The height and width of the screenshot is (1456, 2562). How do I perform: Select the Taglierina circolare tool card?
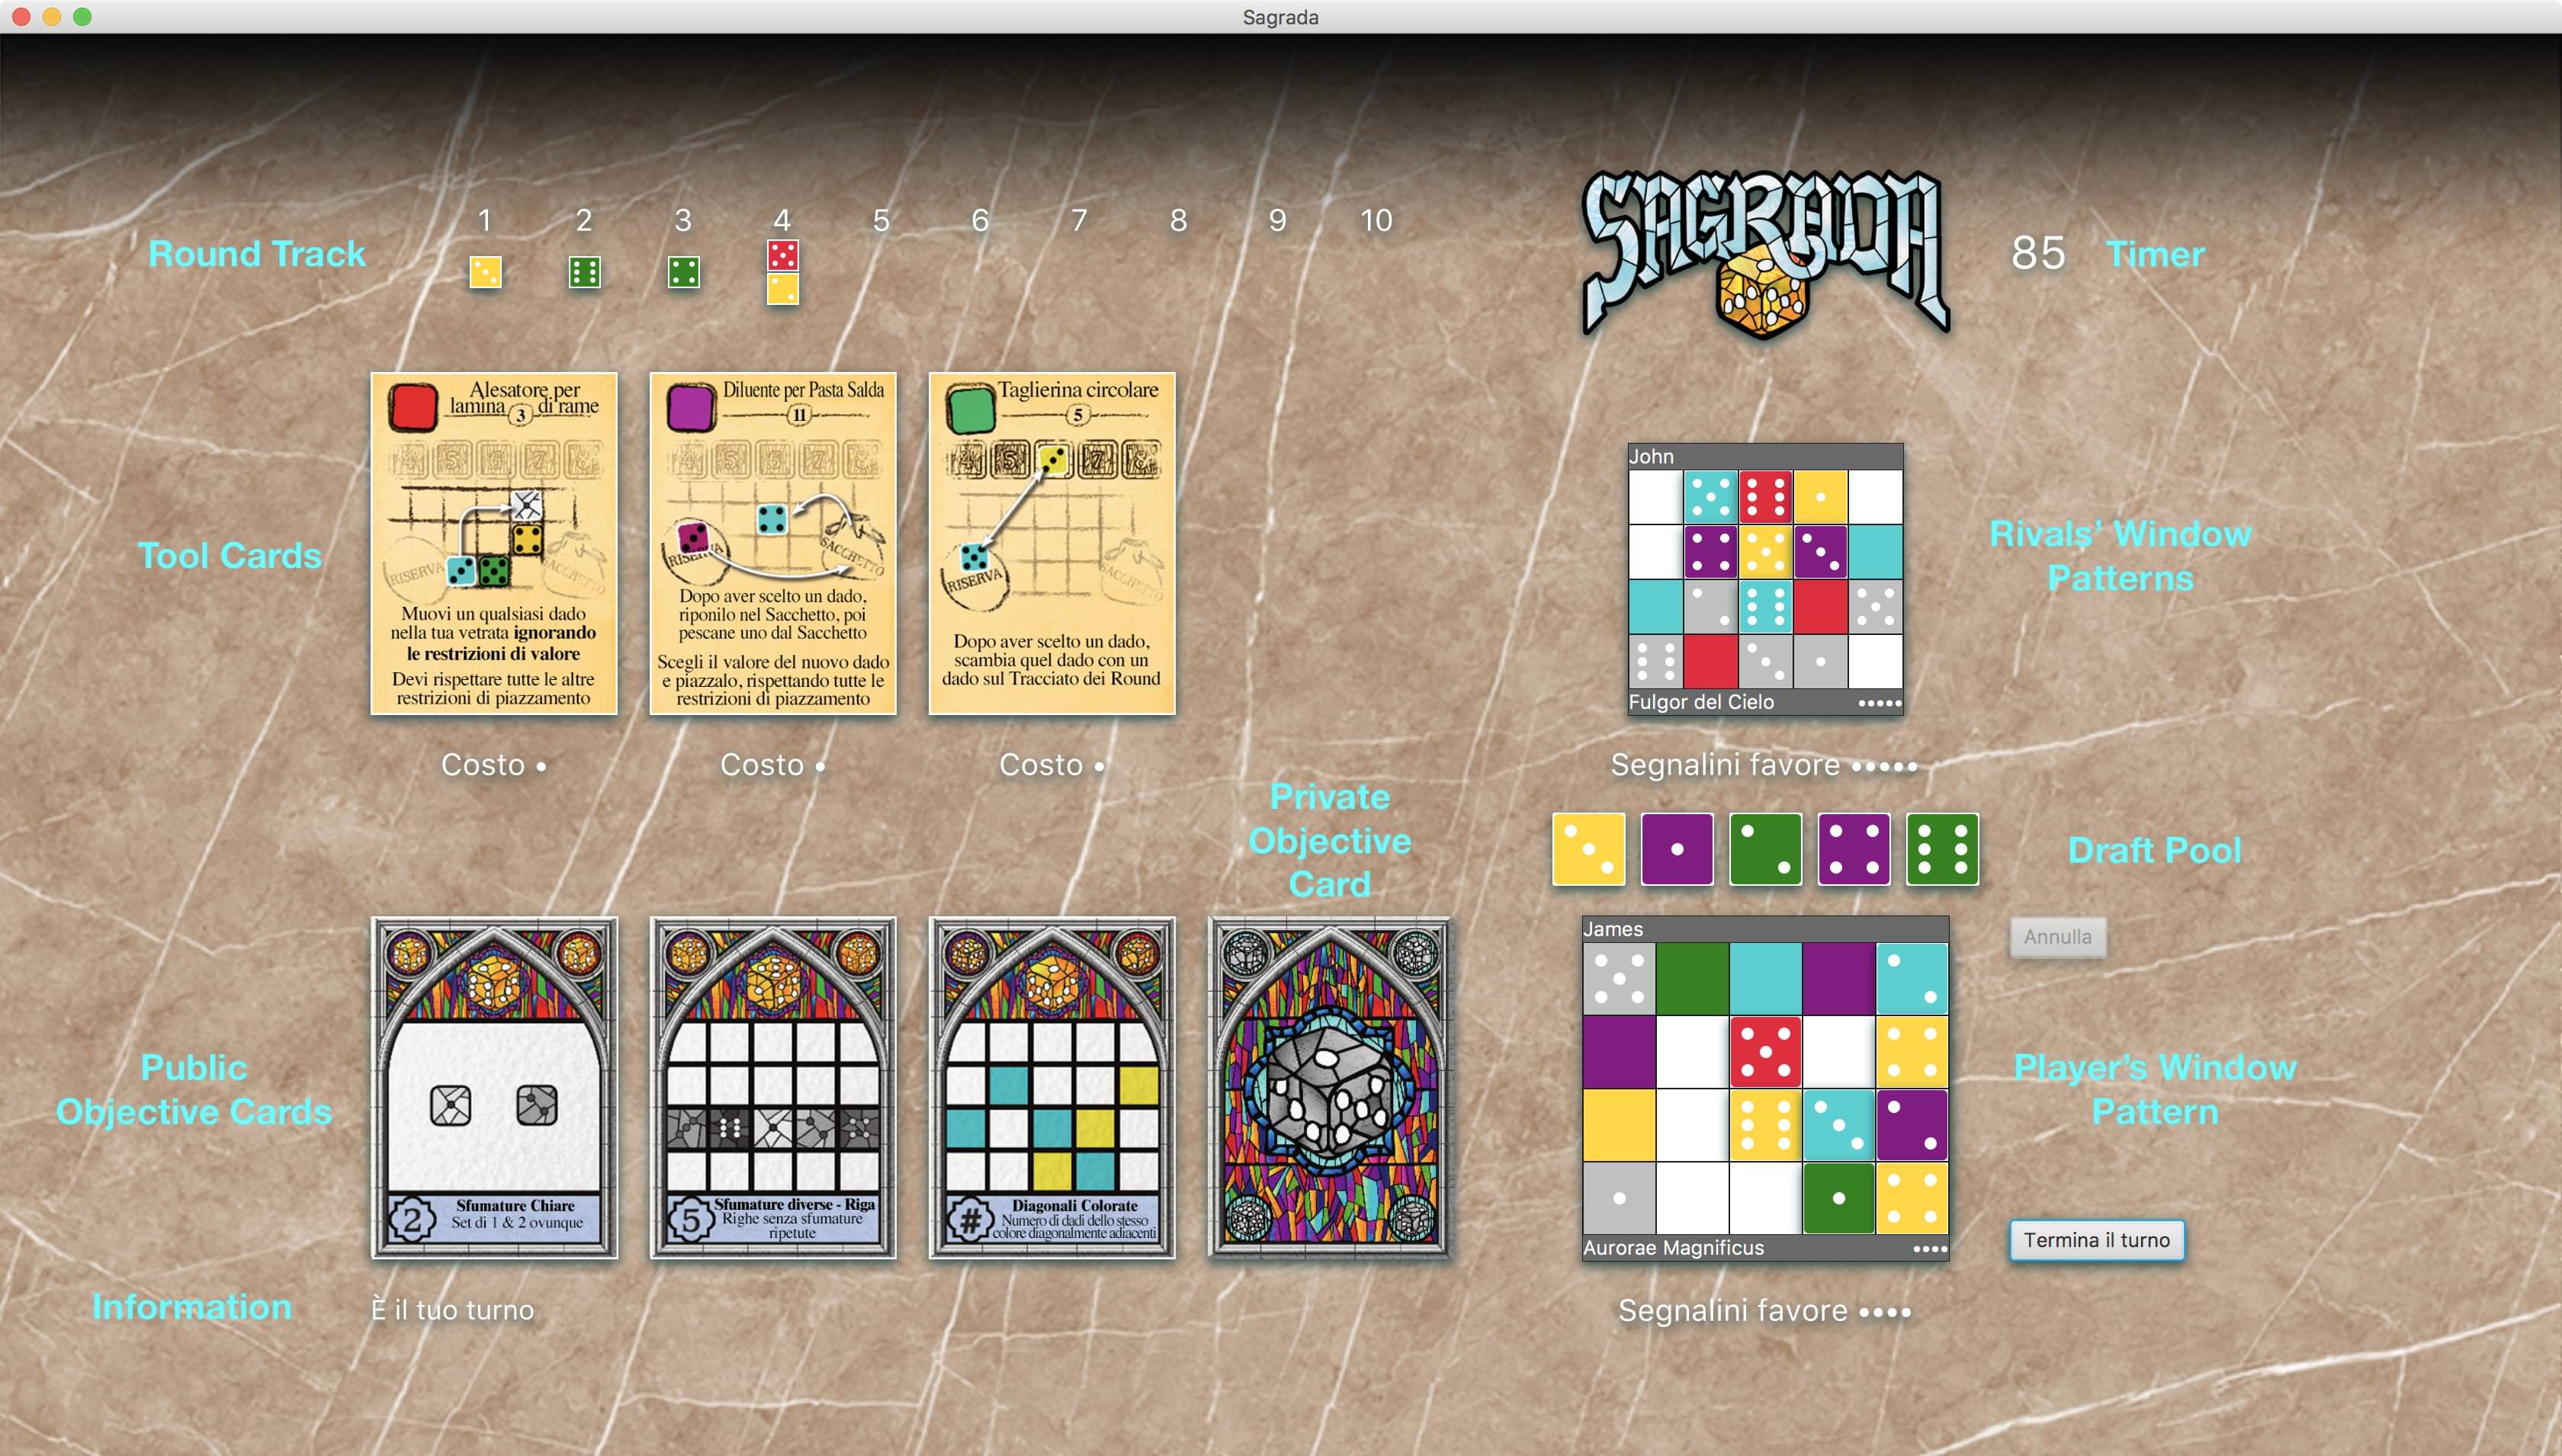(1051, 543)
